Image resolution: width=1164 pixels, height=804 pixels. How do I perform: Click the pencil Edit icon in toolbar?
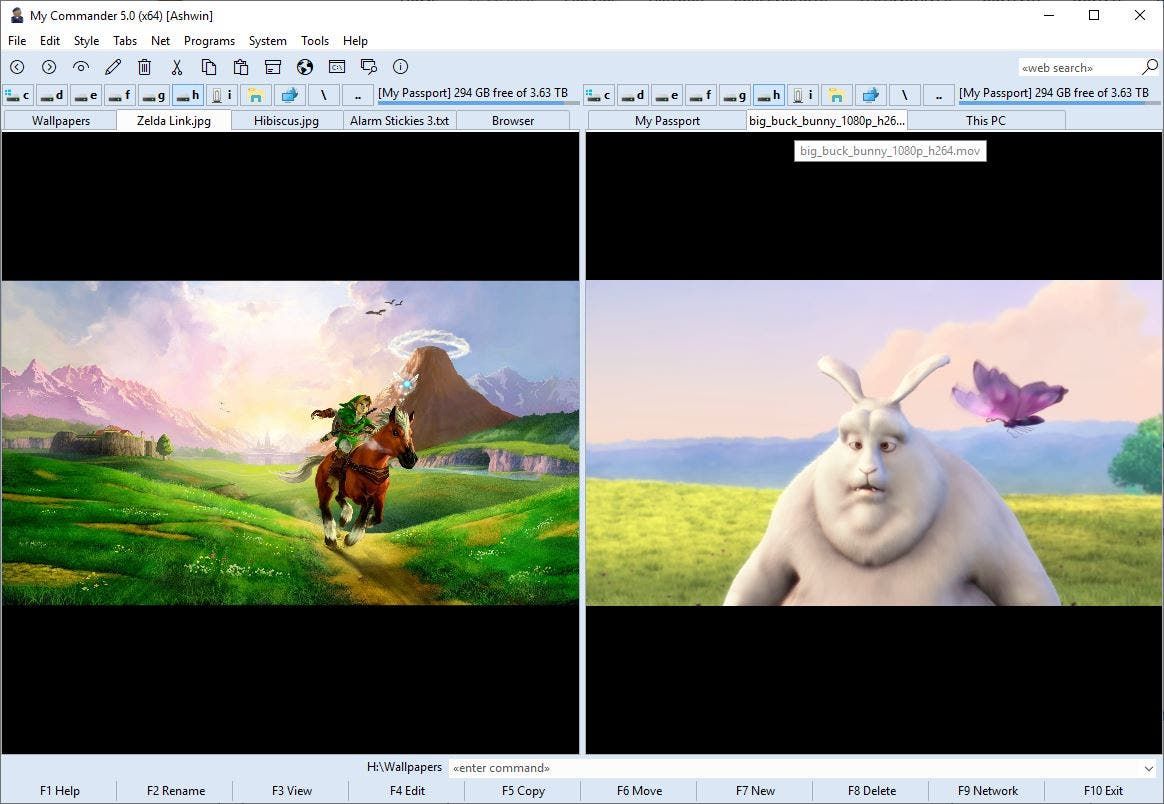tap(113, 67)
